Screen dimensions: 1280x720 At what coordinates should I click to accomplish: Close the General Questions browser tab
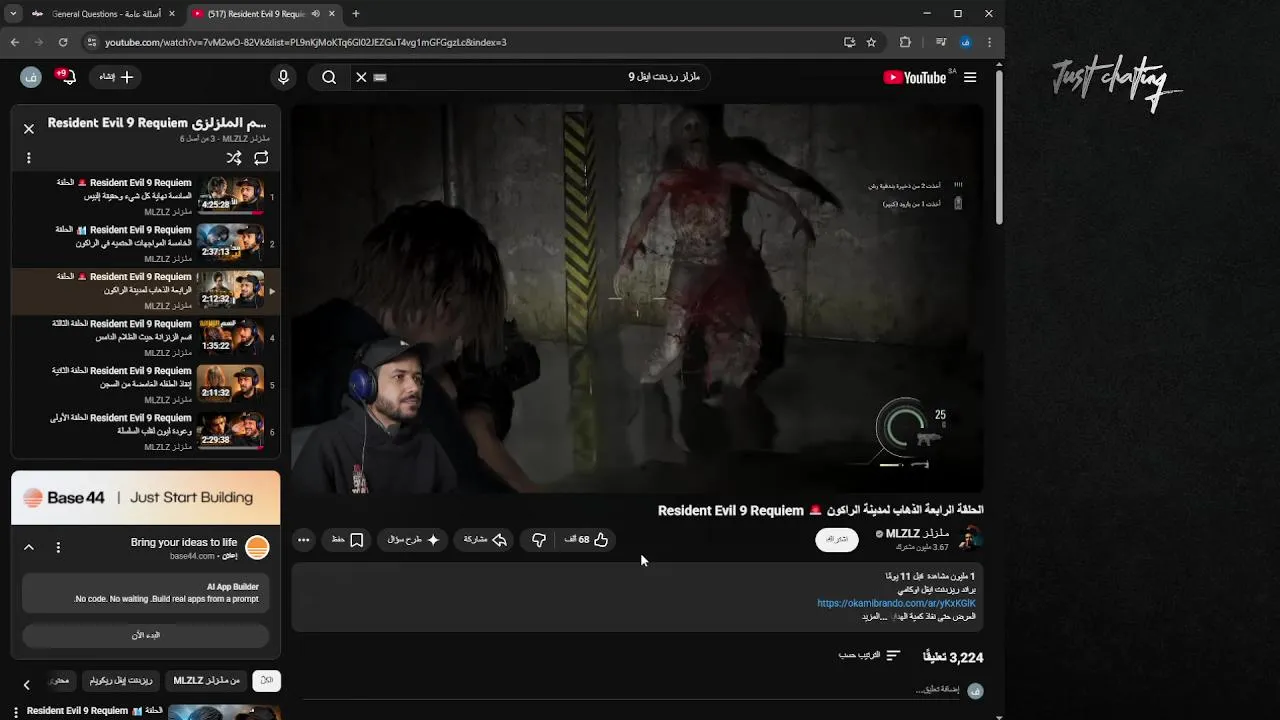pos(171,14)
